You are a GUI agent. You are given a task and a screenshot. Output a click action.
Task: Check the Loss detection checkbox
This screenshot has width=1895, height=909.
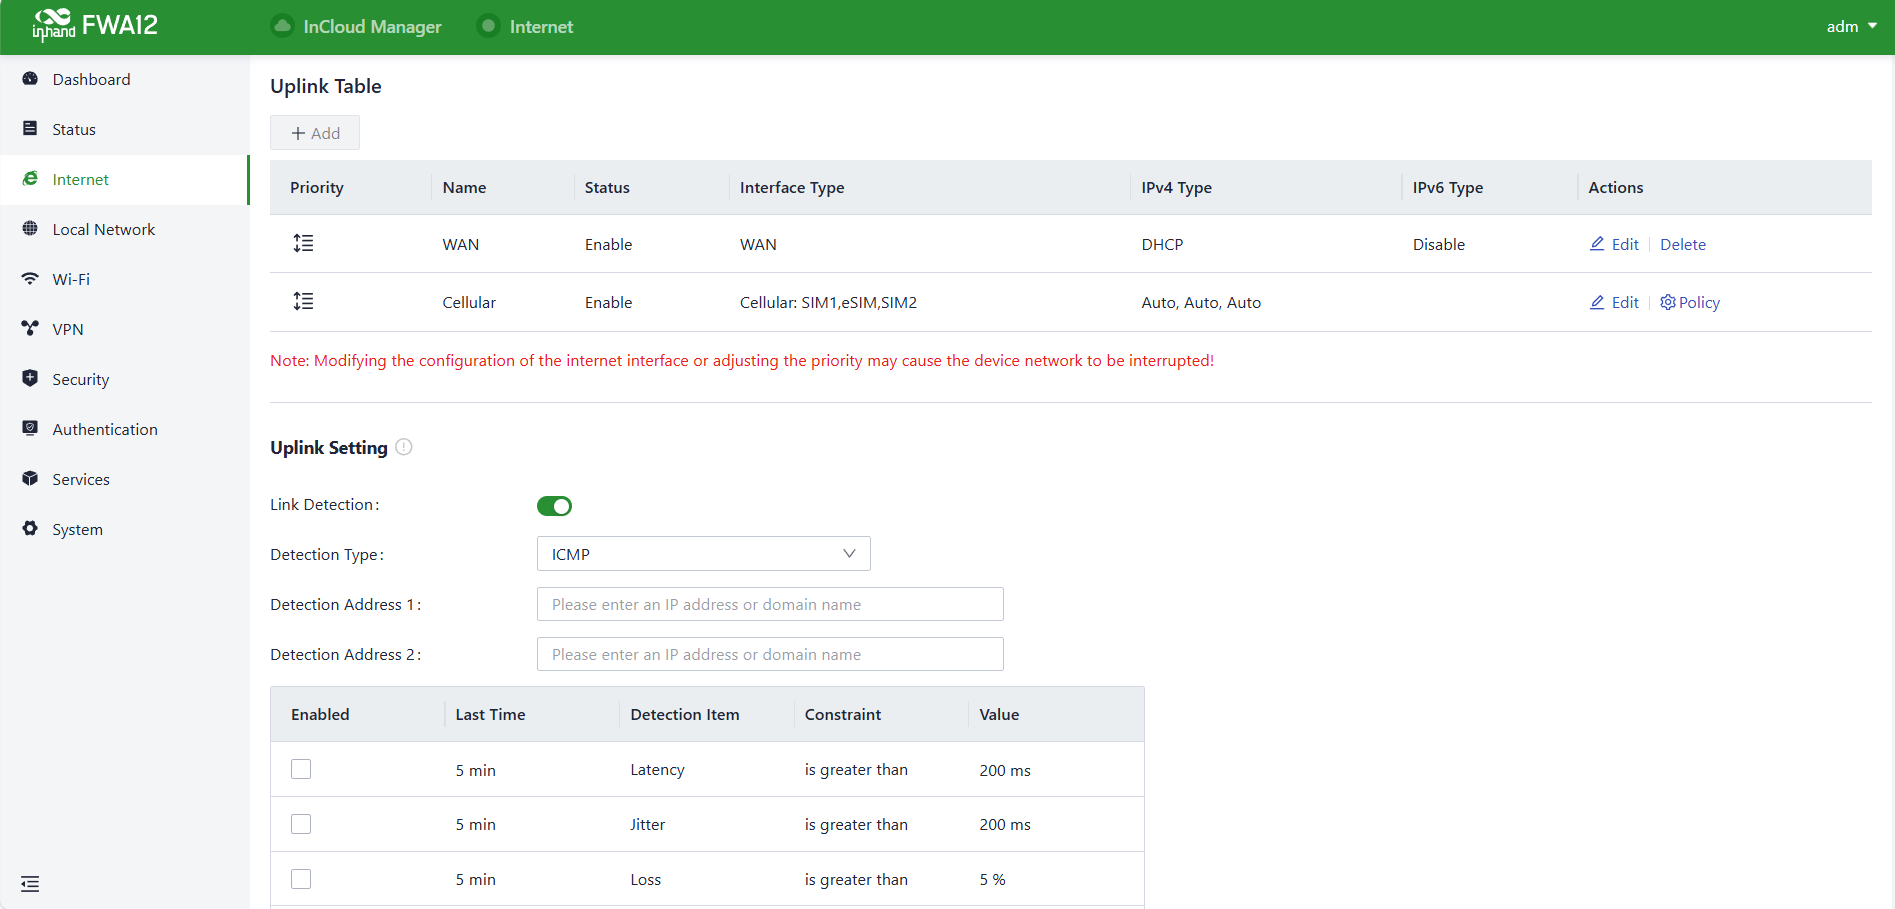tap(301, 879)
